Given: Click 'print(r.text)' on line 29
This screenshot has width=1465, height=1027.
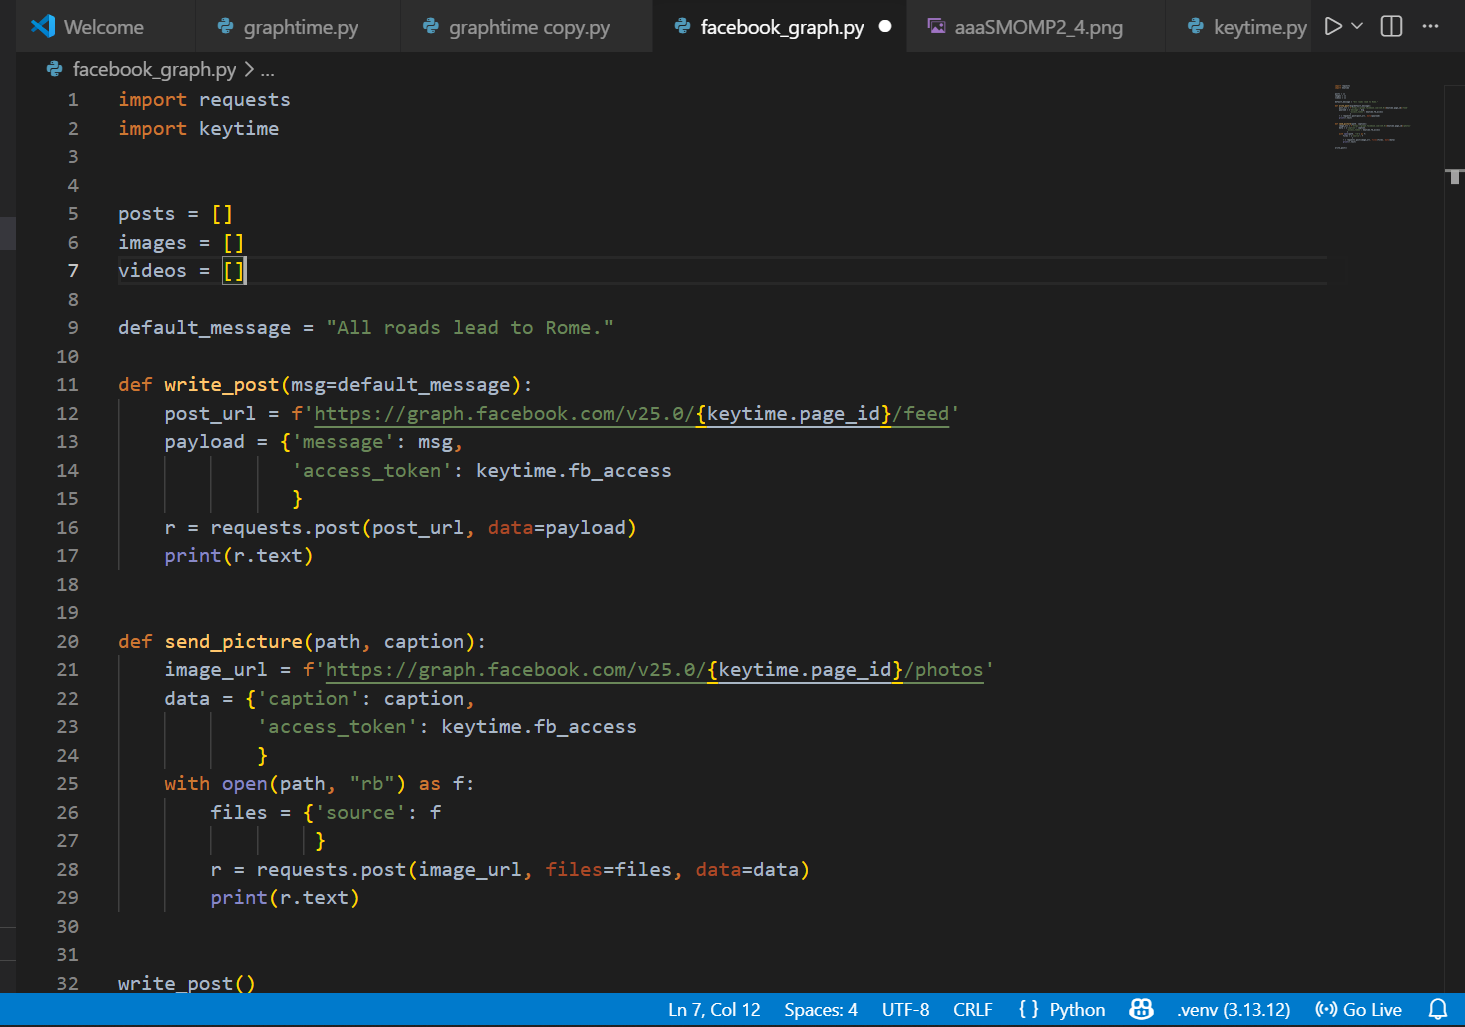Looking at the screenshot, I should 285,898.
